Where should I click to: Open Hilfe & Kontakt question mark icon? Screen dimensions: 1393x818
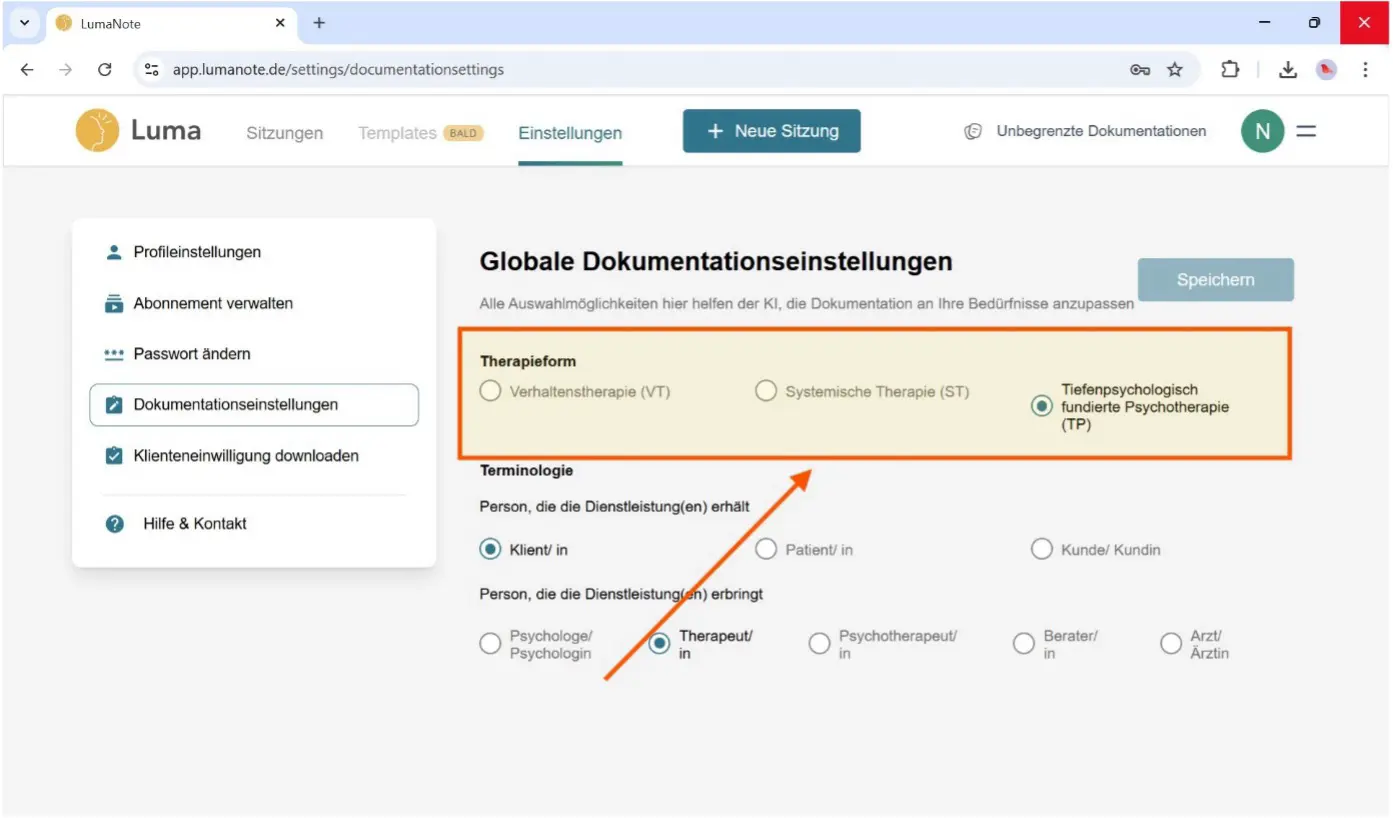coord(114,523)
